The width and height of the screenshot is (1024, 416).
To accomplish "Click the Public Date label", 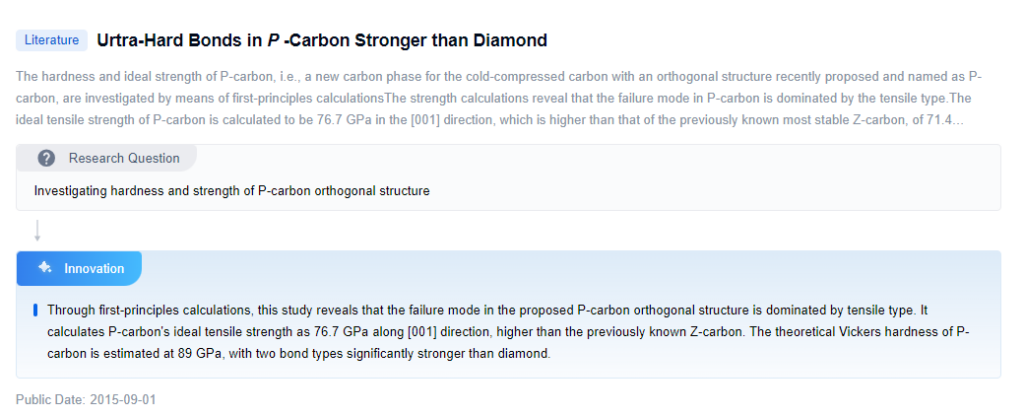I will 49,399.
